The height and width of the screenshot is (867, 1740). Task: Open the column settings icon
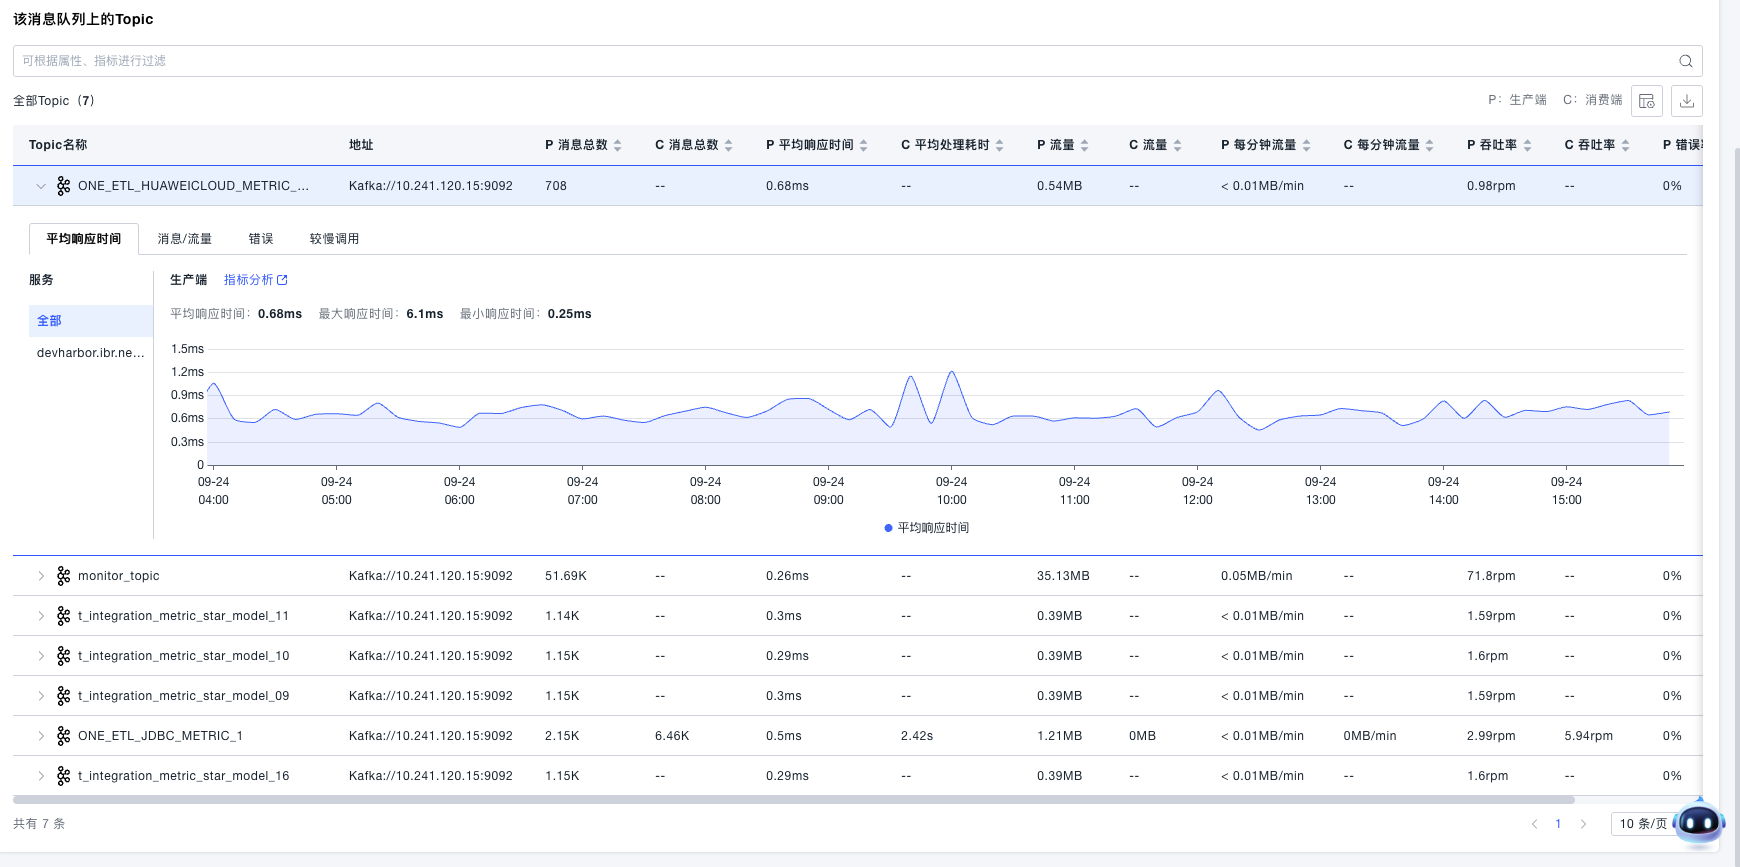(x=1646, y=101)
